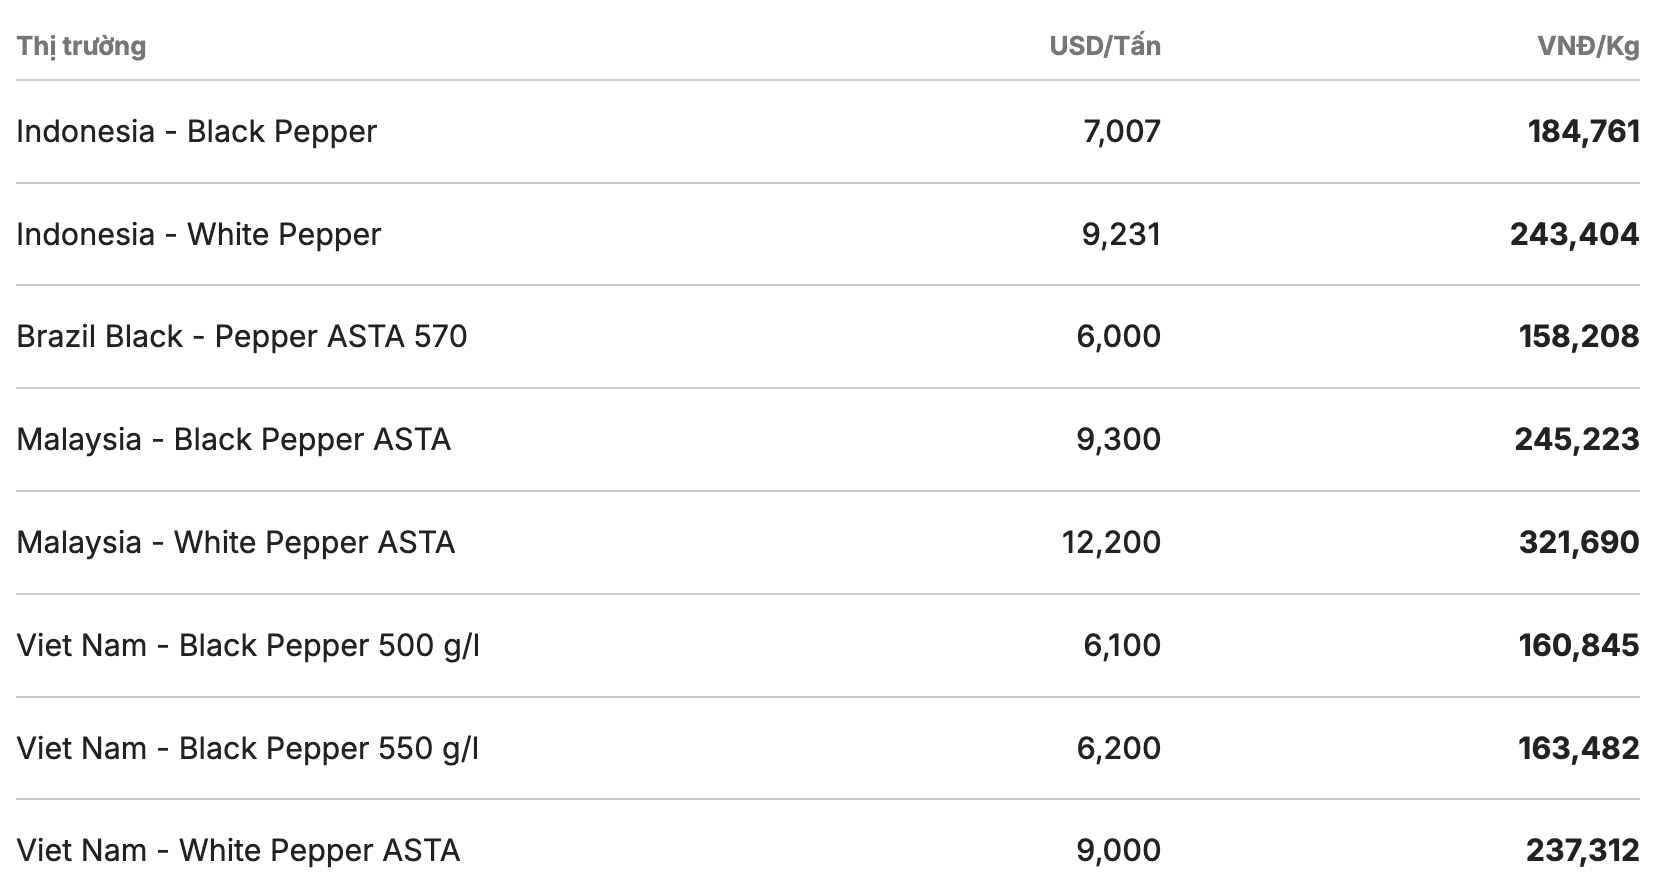Click Viet Nam - Black Pepper 550 g/l
Viewport: 1654px width, 896px height.
tap(248, 749)
